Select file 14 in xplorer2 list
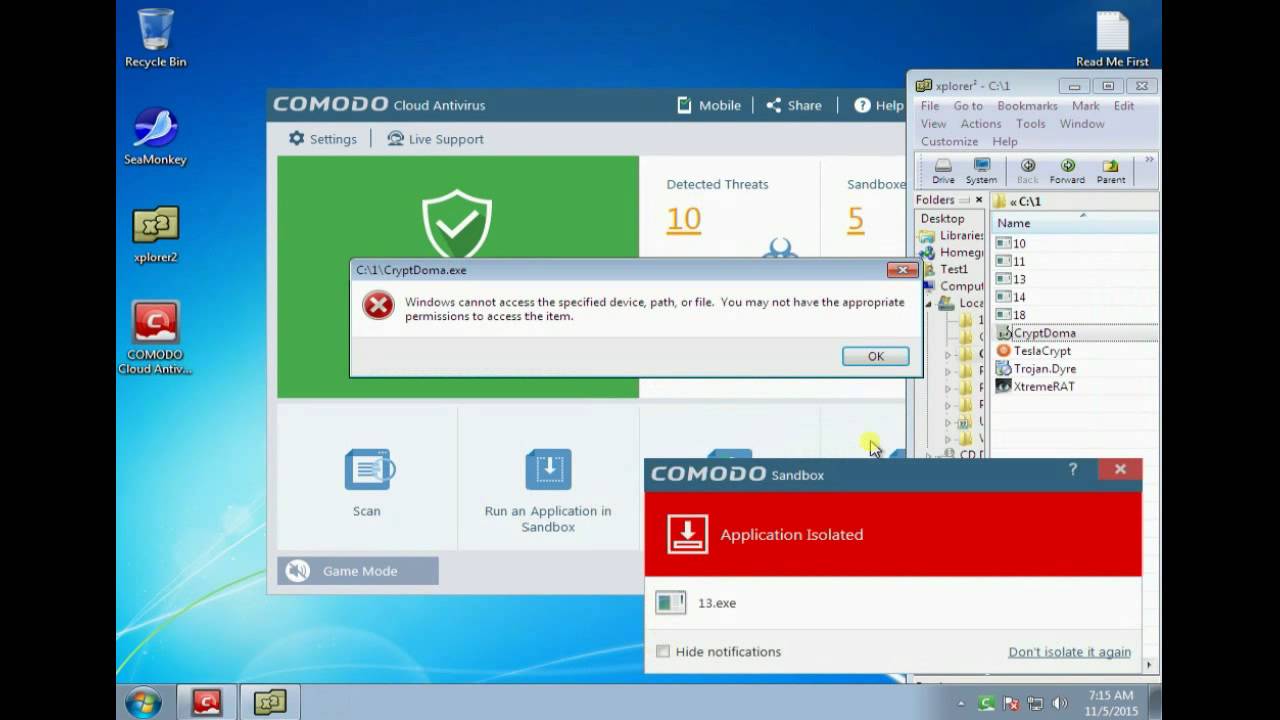The height and width of the screenshot is (720, 1280). [x=1011, y=297]
